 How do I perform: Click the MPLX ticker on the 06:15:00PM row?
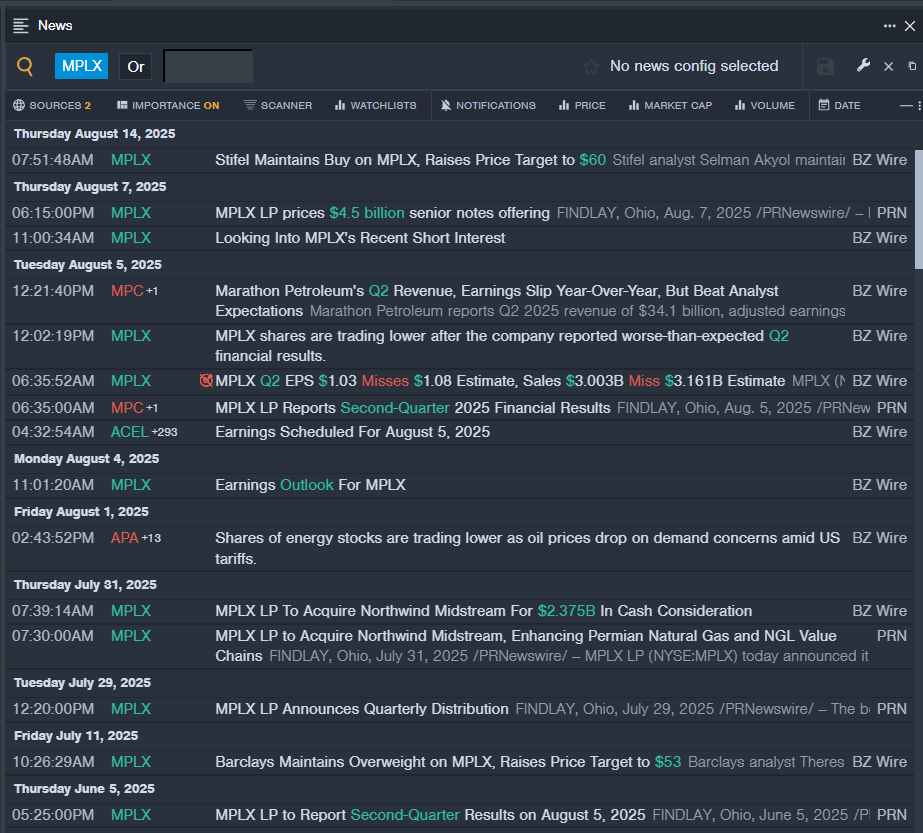131,213
